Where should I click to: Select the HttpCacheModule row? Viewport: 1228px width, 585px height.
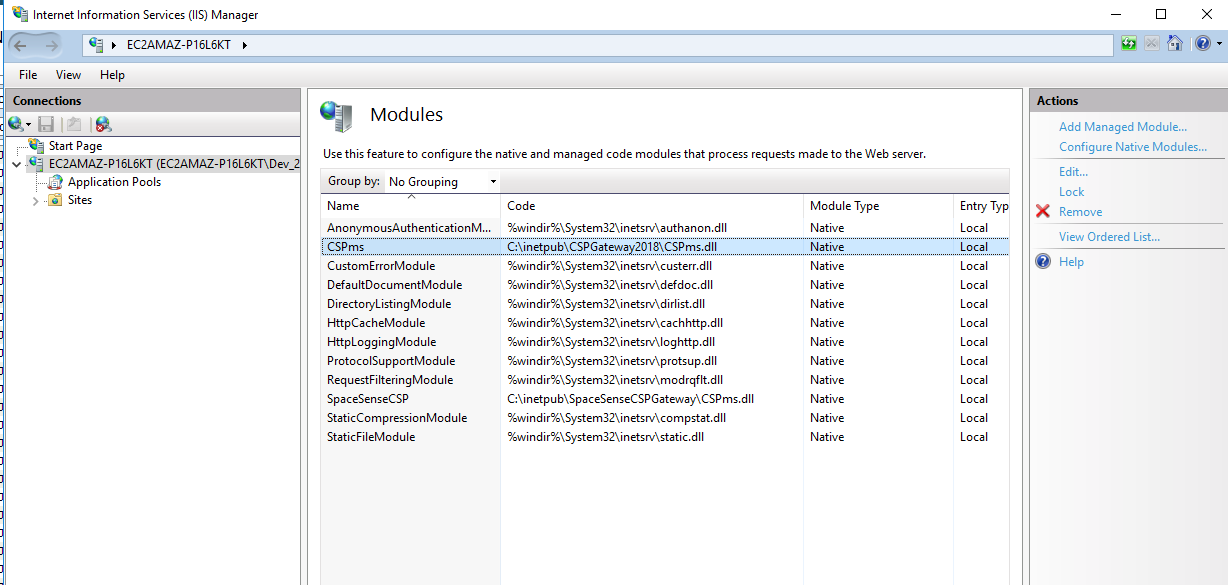tap(665, 323)
